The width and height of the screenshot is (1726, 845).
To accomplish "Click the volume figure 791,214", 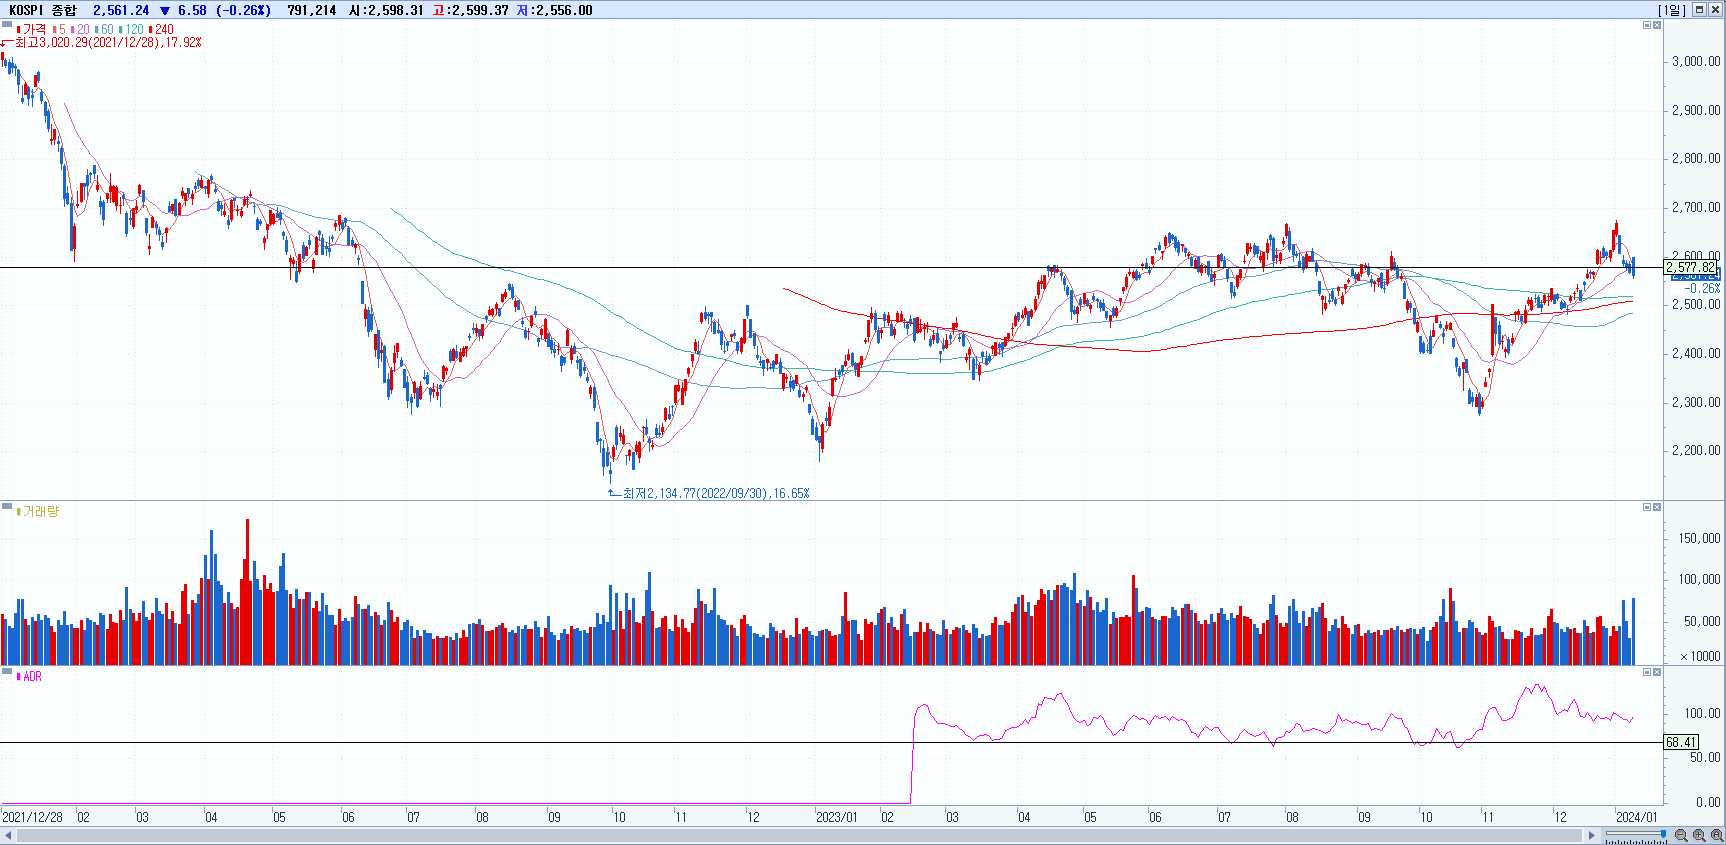I will 311,10.
